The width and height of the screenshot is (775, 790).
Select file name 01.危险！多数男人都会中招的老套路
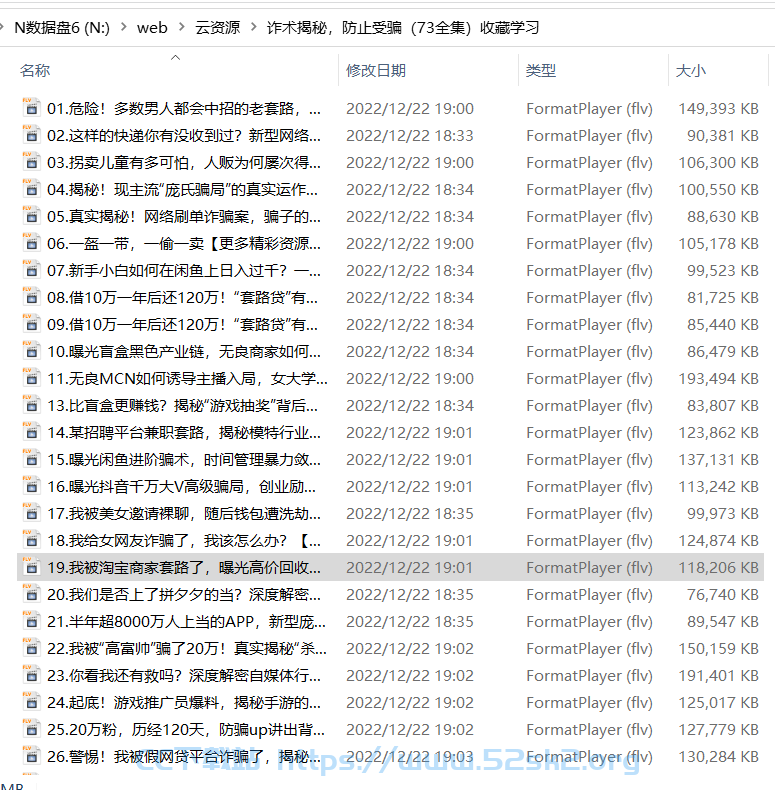(183, 108)
